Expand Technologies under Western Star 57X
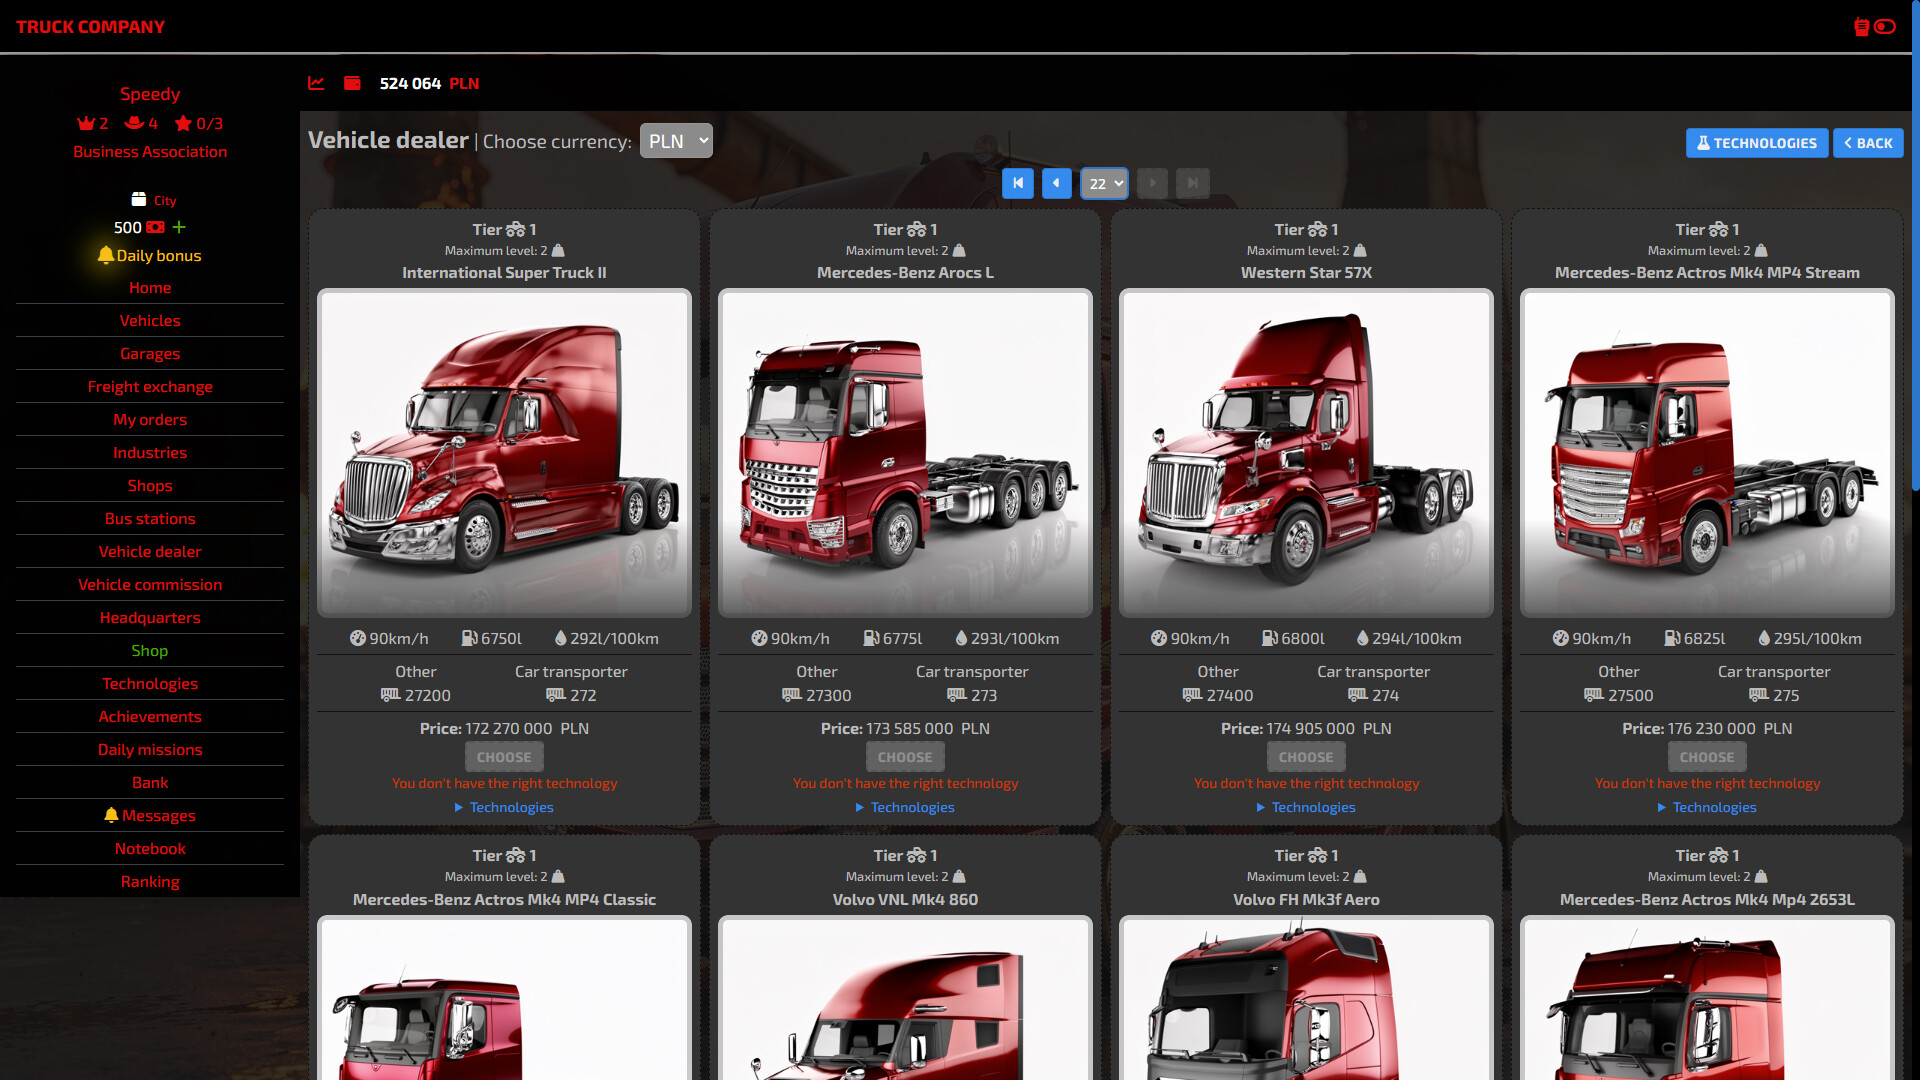The height and width of the screenshot is (1080, 1920). pos(1306,807)
